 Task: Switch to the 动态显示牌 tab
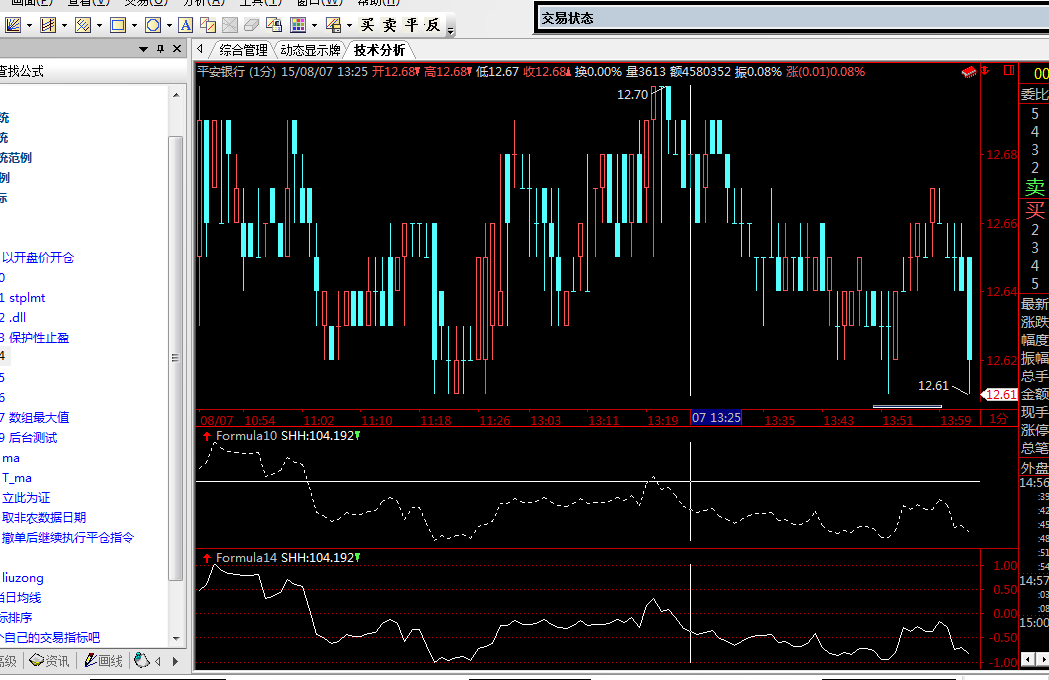tap(310, 50)
